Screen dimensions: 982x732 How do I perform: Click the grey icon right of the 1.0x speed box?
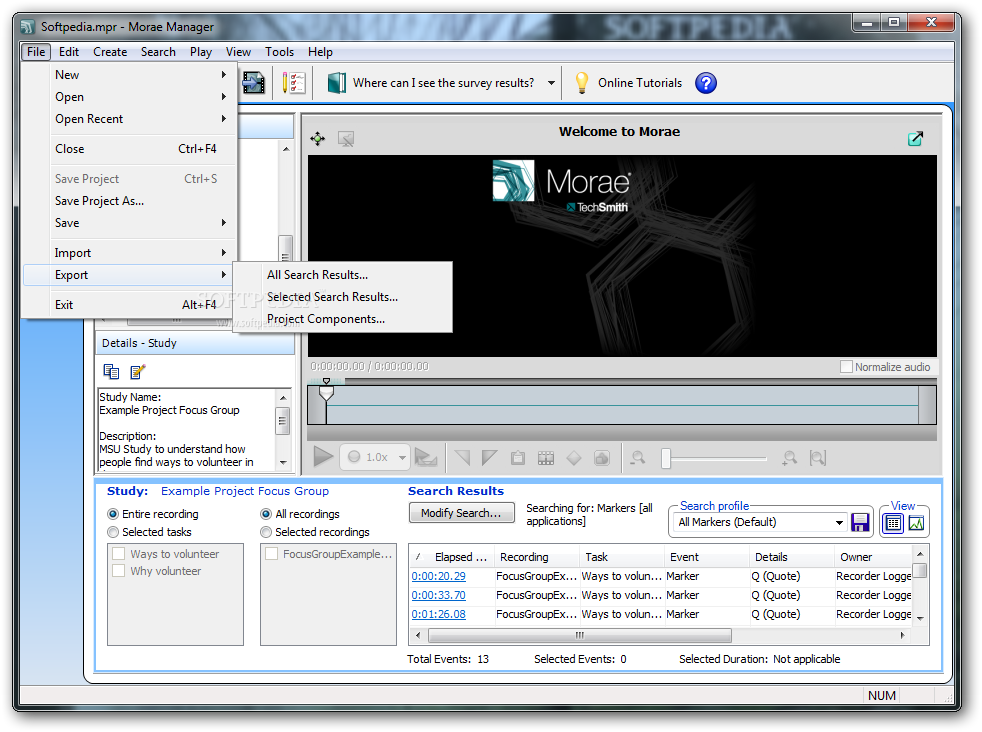click(426, 458)
